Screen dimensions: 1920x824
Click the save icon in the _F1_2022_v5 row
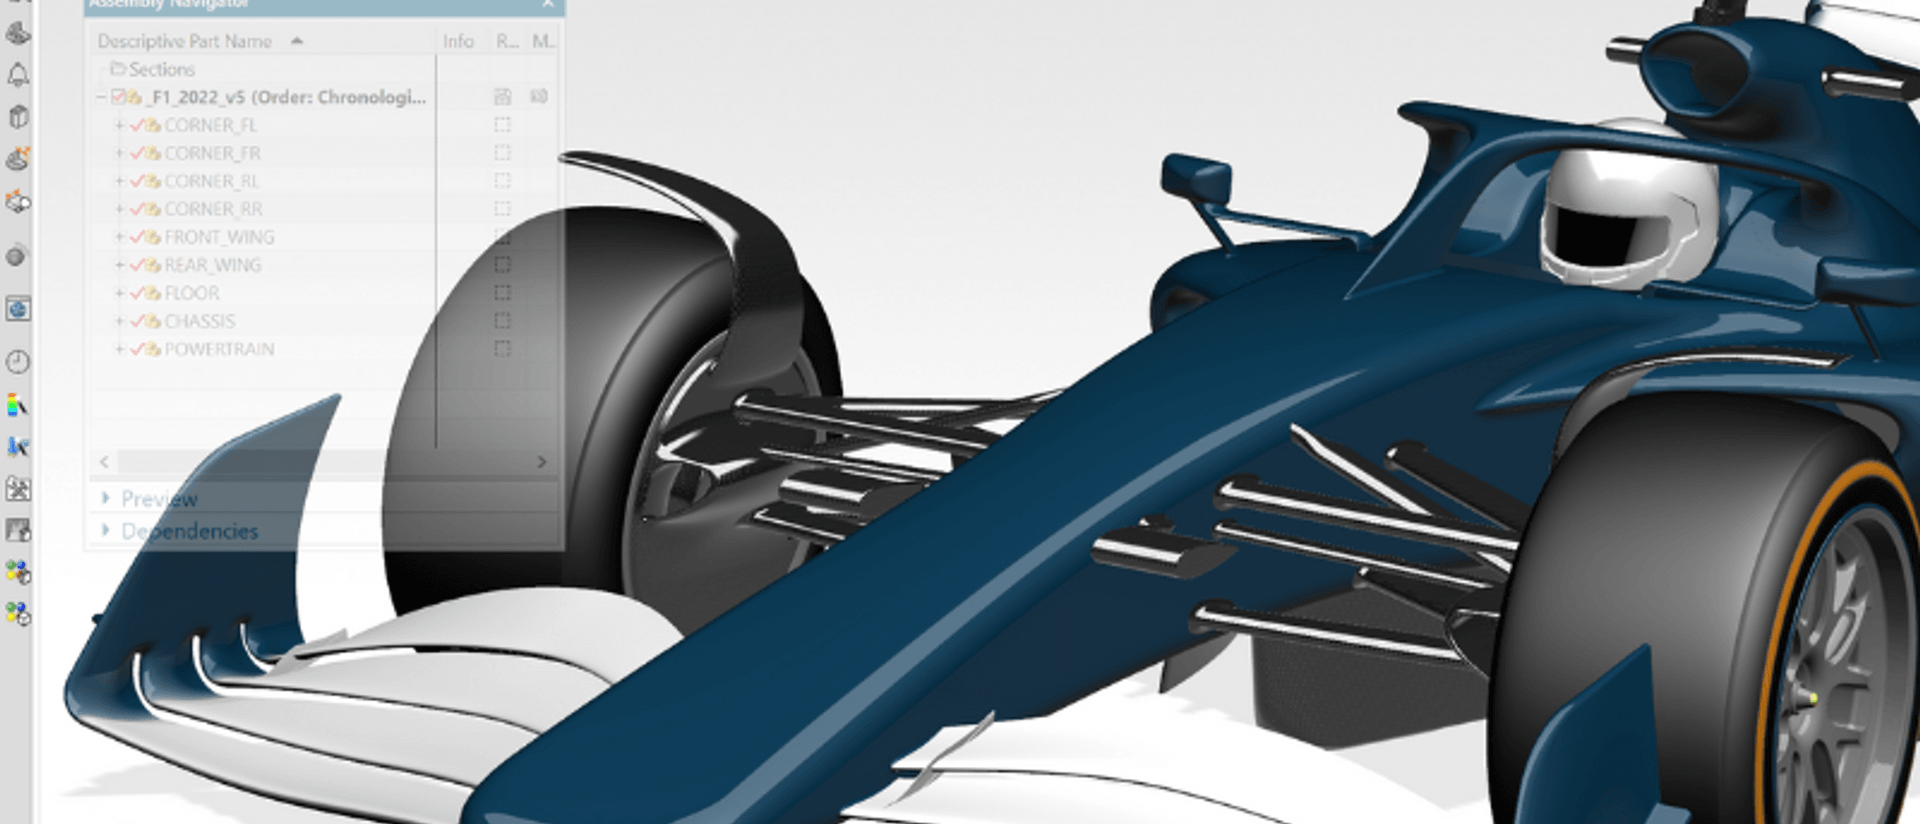(503, 97)
